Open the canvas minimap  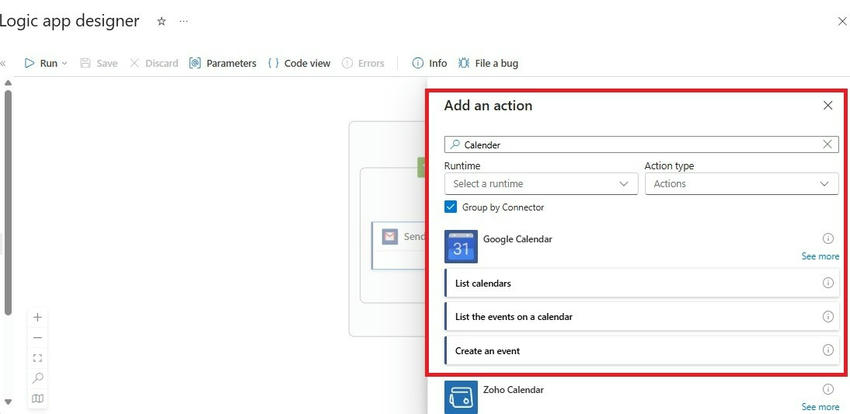coord(38,398)
